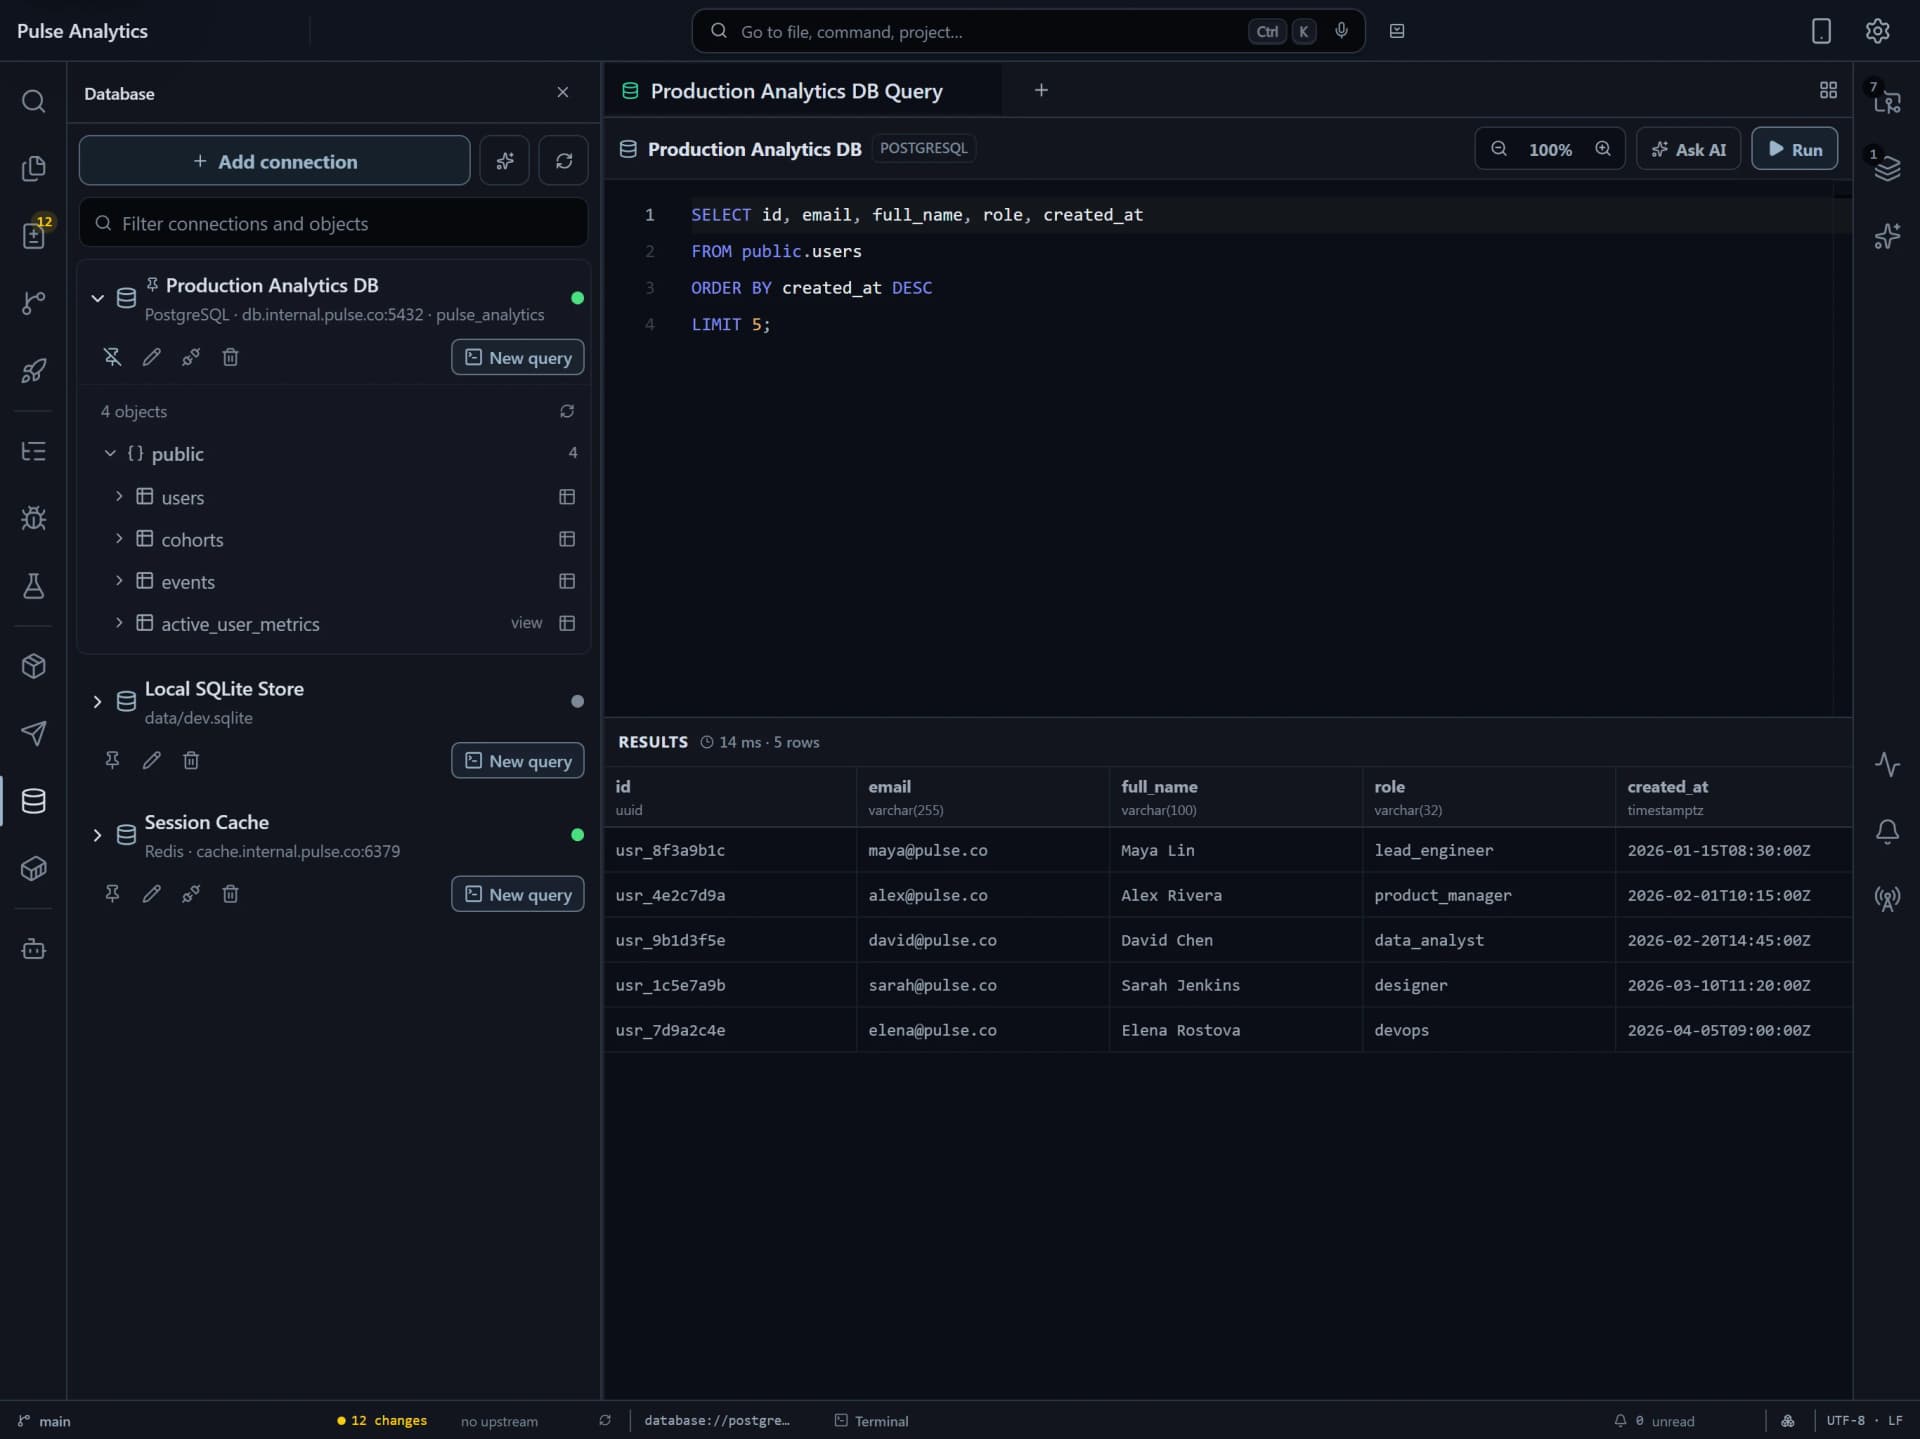Focus the Filter connections and objects field
The height and width of the screenshot is (1439, 1920).
(x=334, y=223)
